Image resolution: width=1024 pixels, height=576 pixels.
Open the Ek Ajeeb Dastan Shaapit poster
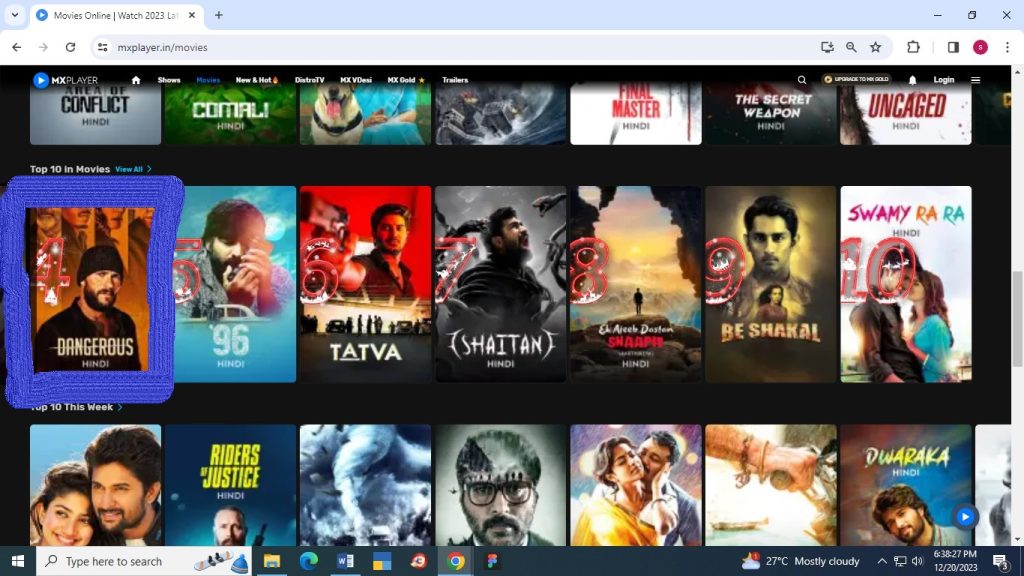636,284
